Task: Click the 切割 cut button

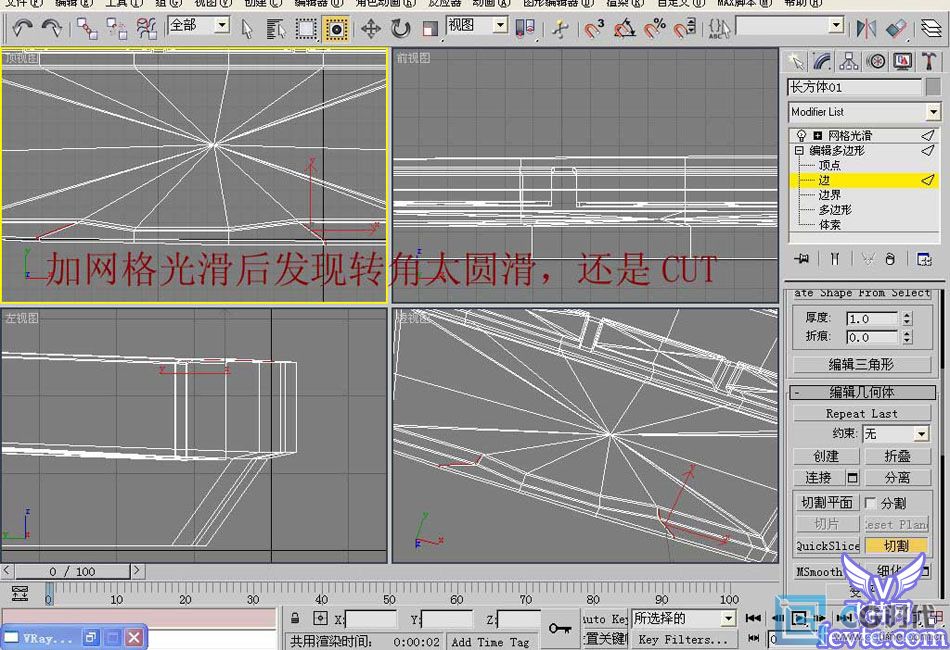Action: pyautogui.click(x=897, y=546)
